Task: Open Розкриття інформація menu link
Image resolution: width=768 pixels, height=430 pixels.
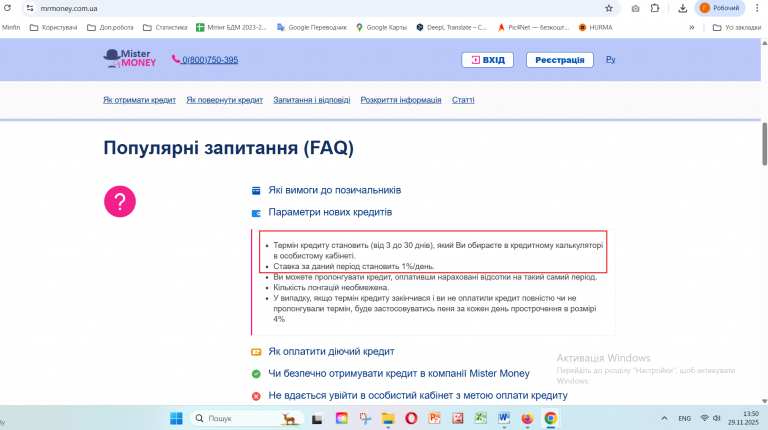Action: tap(401, 100)
